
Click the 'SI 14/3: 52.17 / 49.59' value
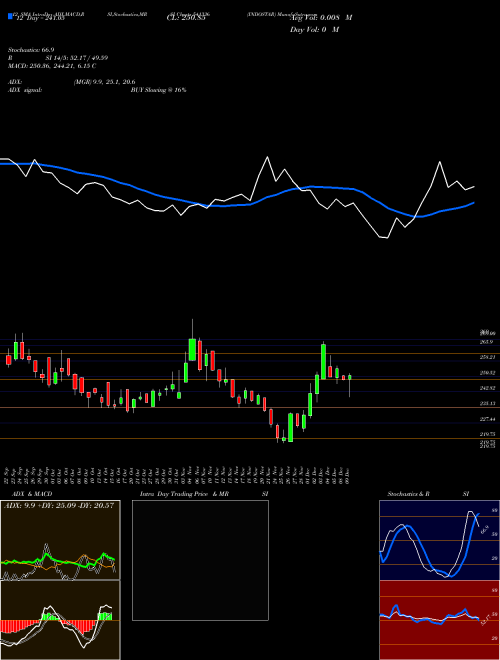[x=77, y=58]
